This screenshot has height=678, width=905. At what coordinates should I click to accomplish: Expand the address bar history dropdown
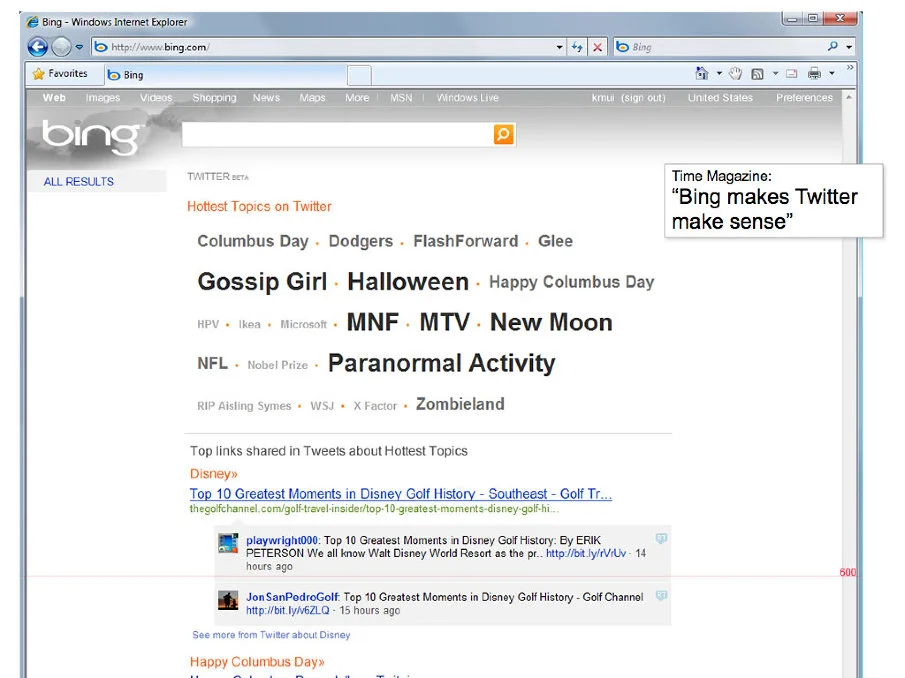click(x=559, y=47)
